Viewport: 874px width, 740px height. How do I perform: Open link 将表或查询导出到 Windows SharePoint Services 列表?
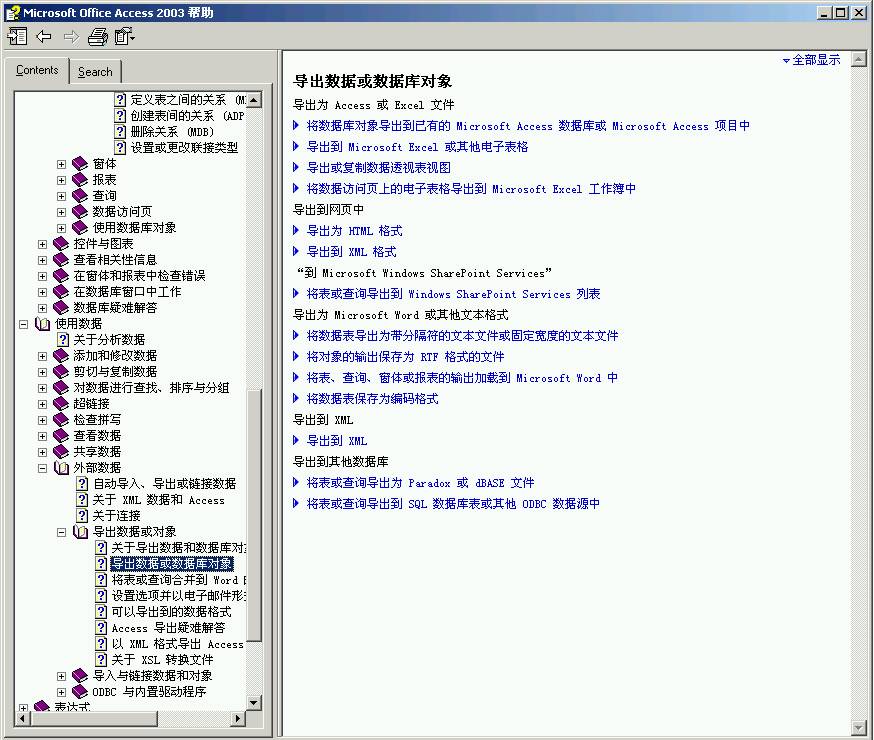pos(453,294)
